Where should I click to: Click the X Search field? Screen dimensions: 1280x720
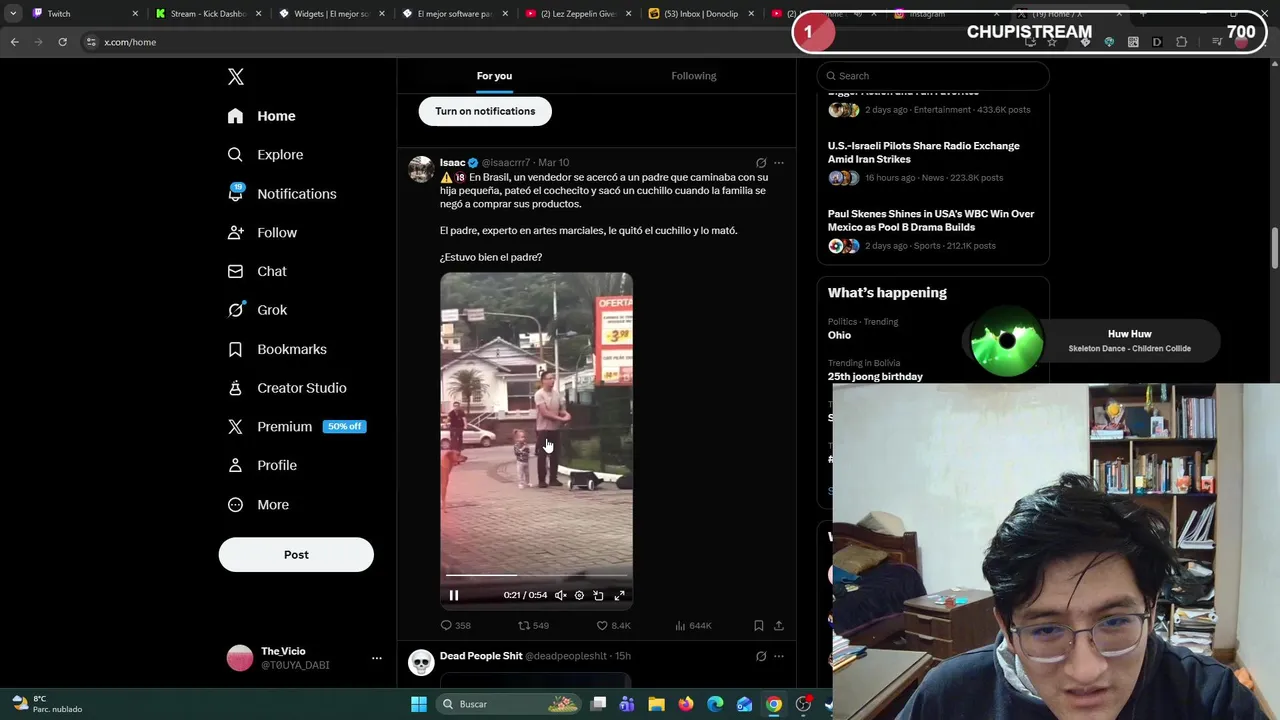click(933, 76)
